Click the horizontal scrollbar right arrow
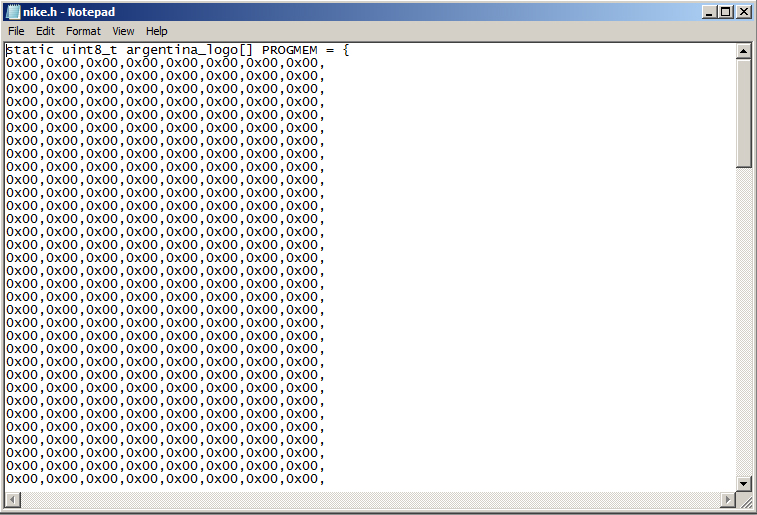The image size is (757, 515). coord(728,500)
